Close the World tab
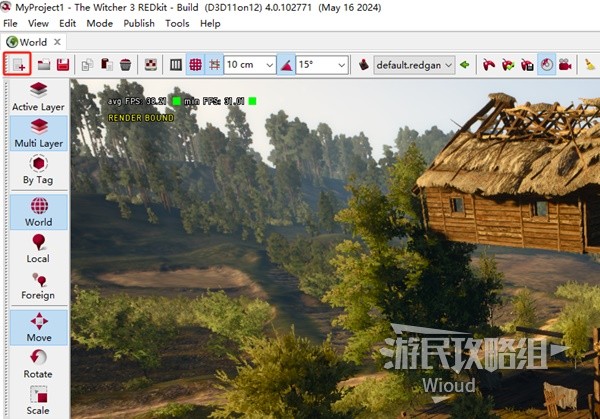This screenshot has width=600, height=419. 57,42
